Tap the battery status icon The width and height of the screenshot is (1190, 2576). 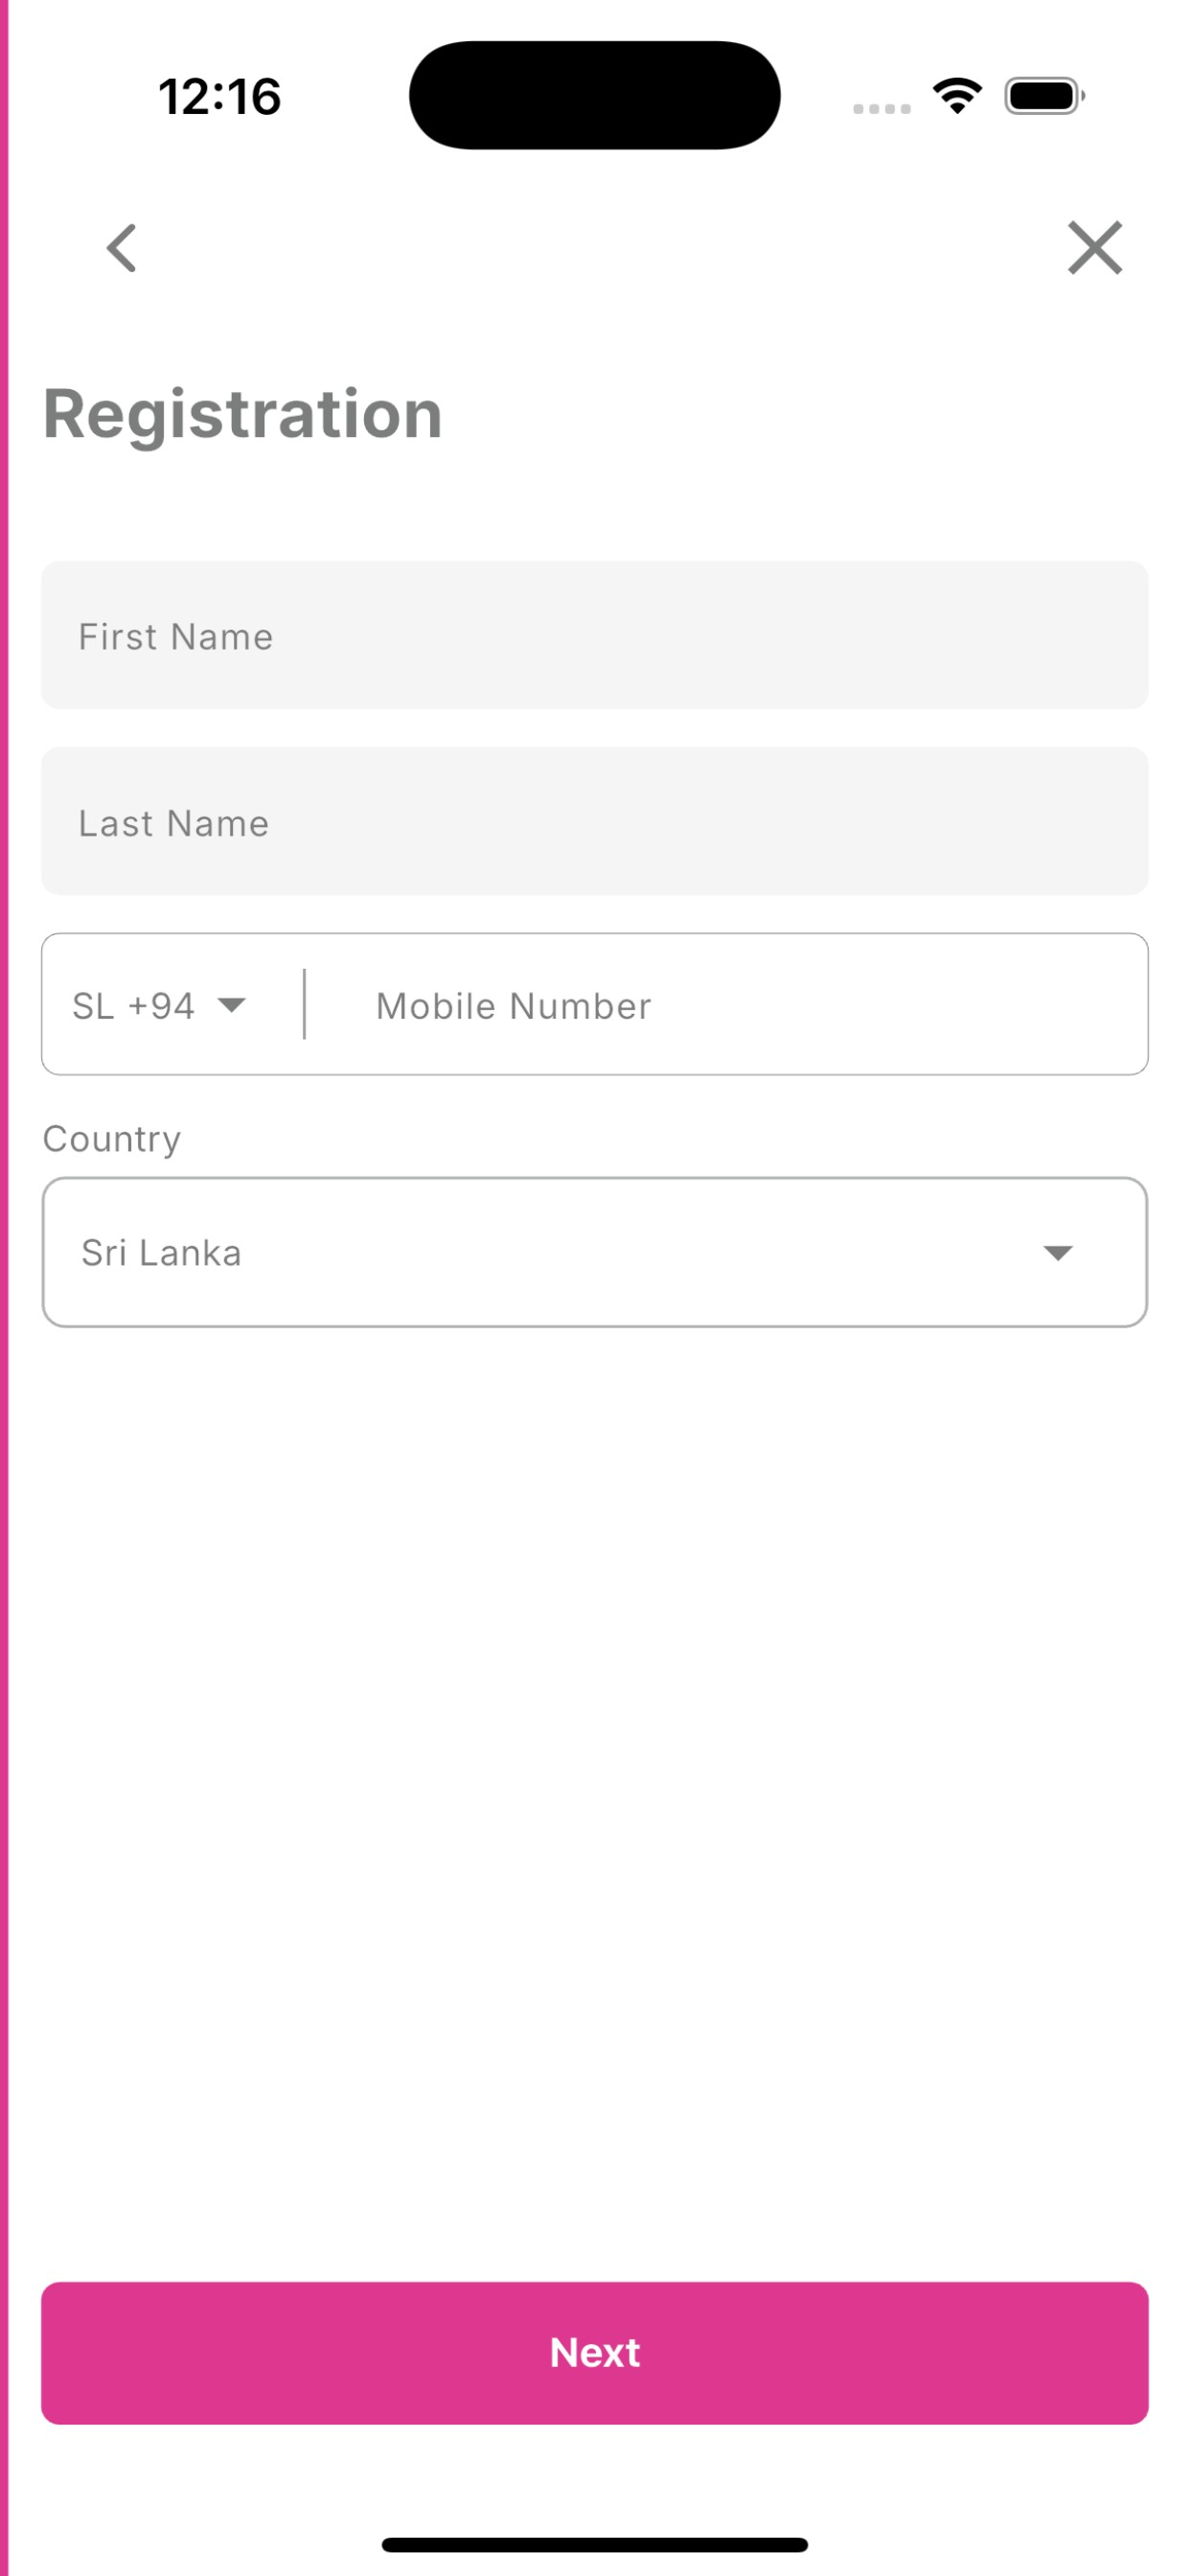pos(1044,96)
